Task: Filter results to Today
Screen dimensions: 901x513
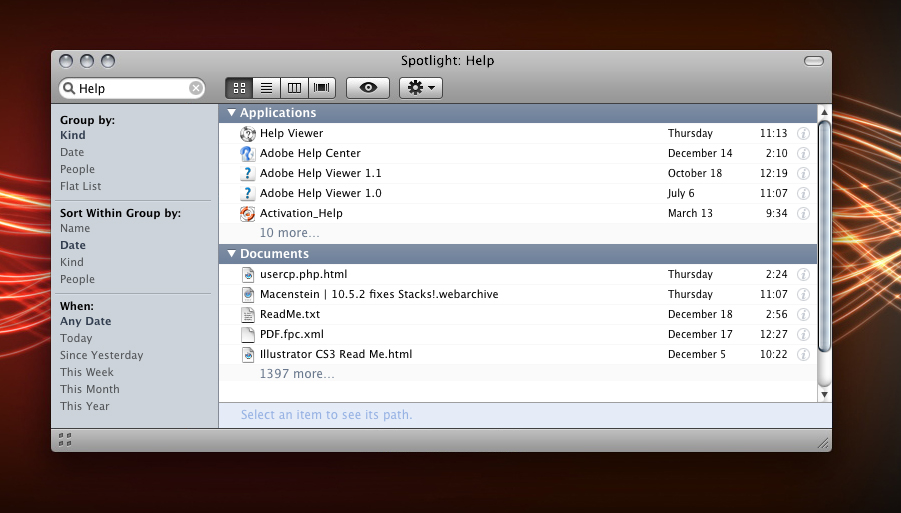Action: [76, 338]
